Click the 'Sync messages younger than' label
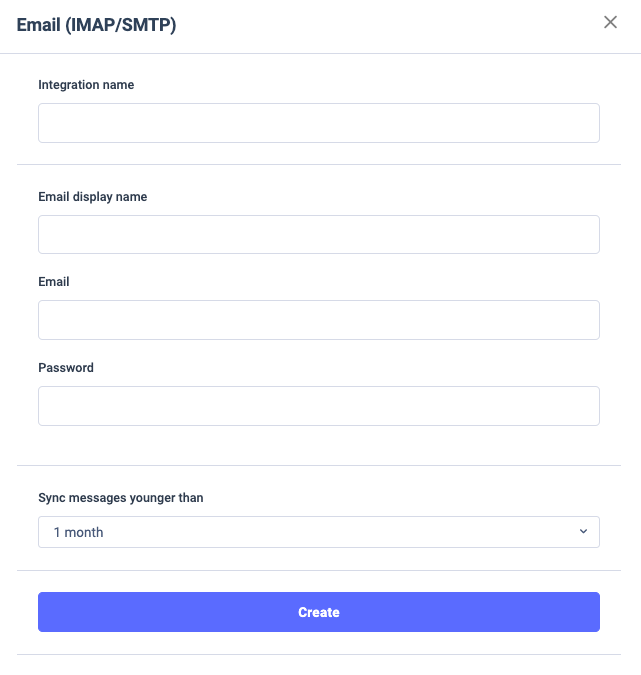Screen dimensions: 641x675 pos(121,498)
